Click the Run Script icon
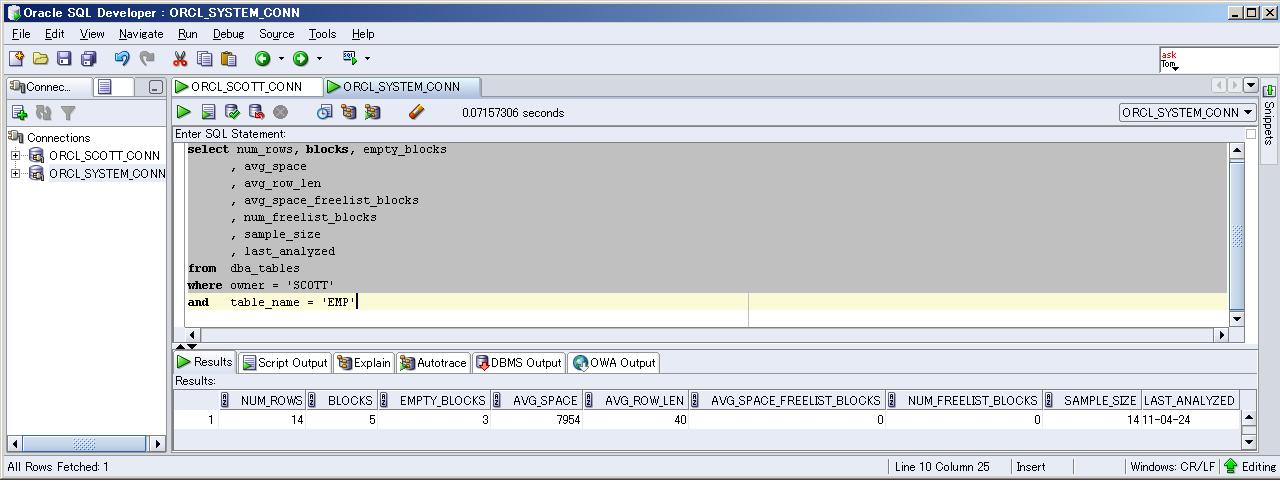Screen dimensions: 1280x481 [x=208, y=113]
